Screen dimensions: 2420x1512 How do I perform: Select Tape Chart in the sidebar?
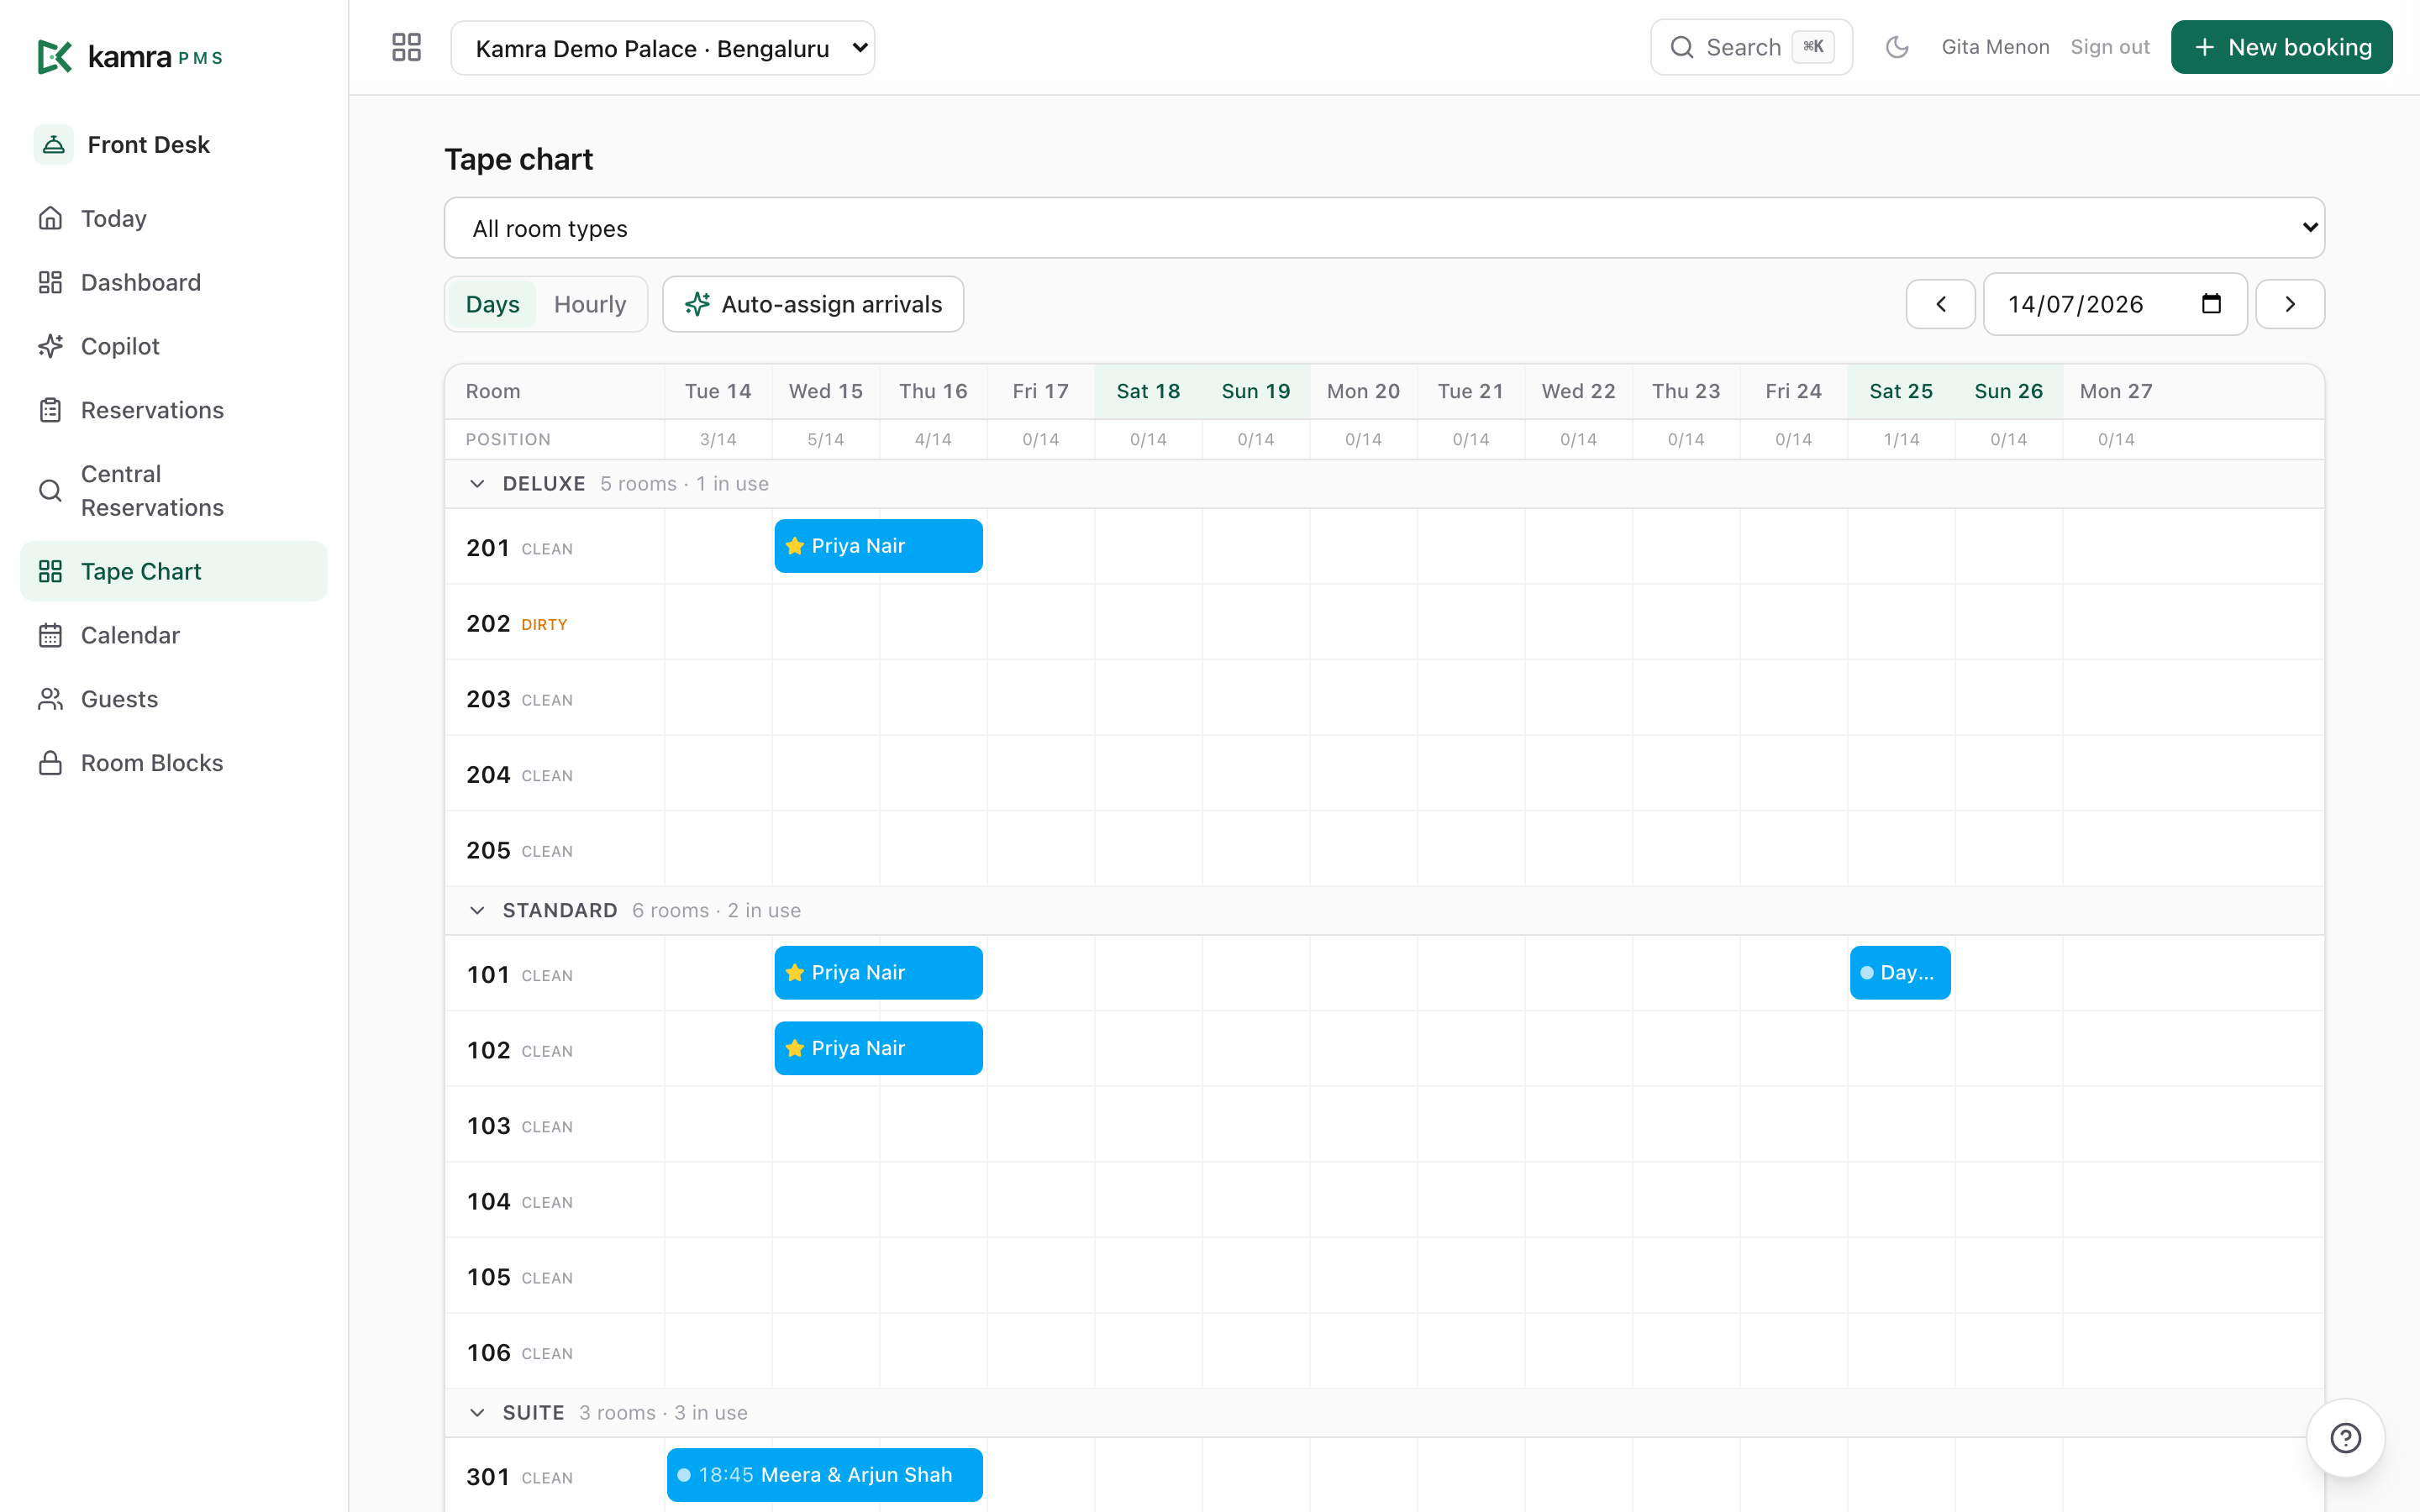[x=174, y=571]
